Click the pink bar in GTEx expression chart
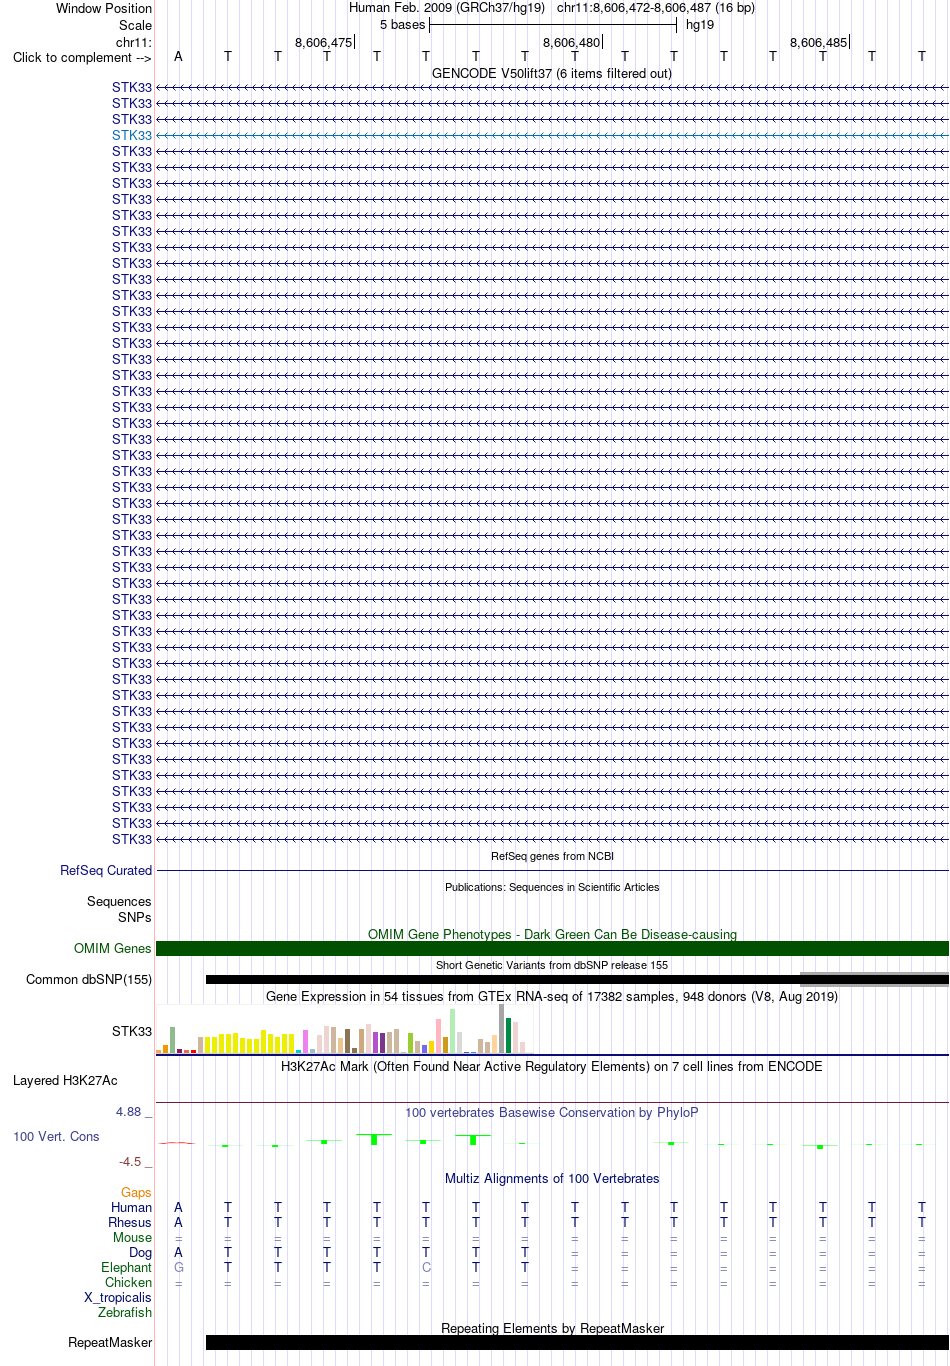 point(438,1036)
